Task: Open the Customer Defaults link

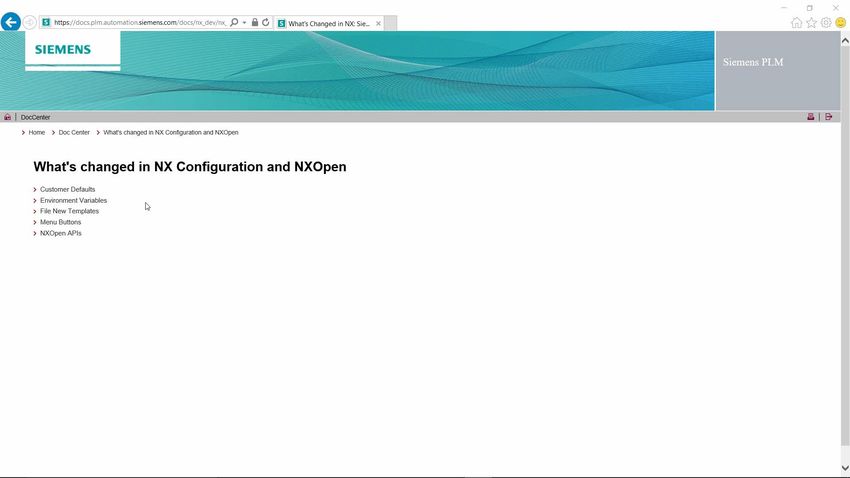Action: [67, 189]
